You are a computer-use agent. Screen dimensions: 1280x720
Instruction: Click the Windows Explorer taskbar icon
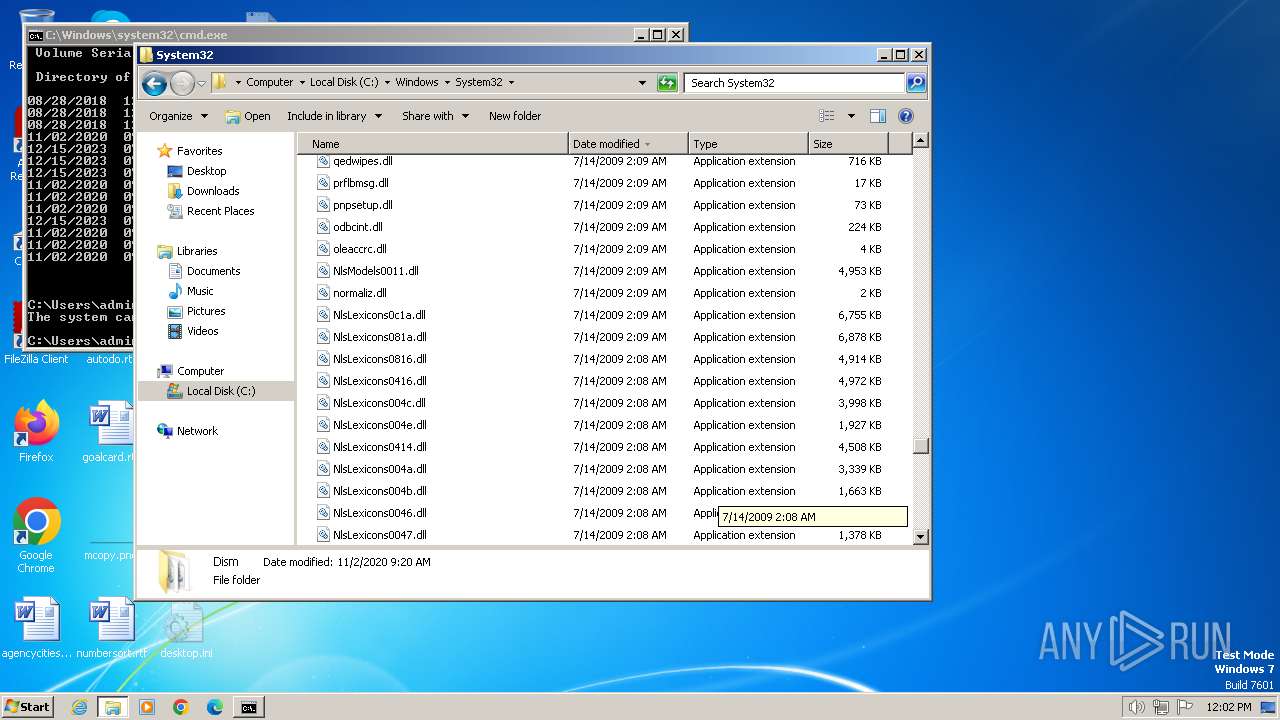(113, 707)
